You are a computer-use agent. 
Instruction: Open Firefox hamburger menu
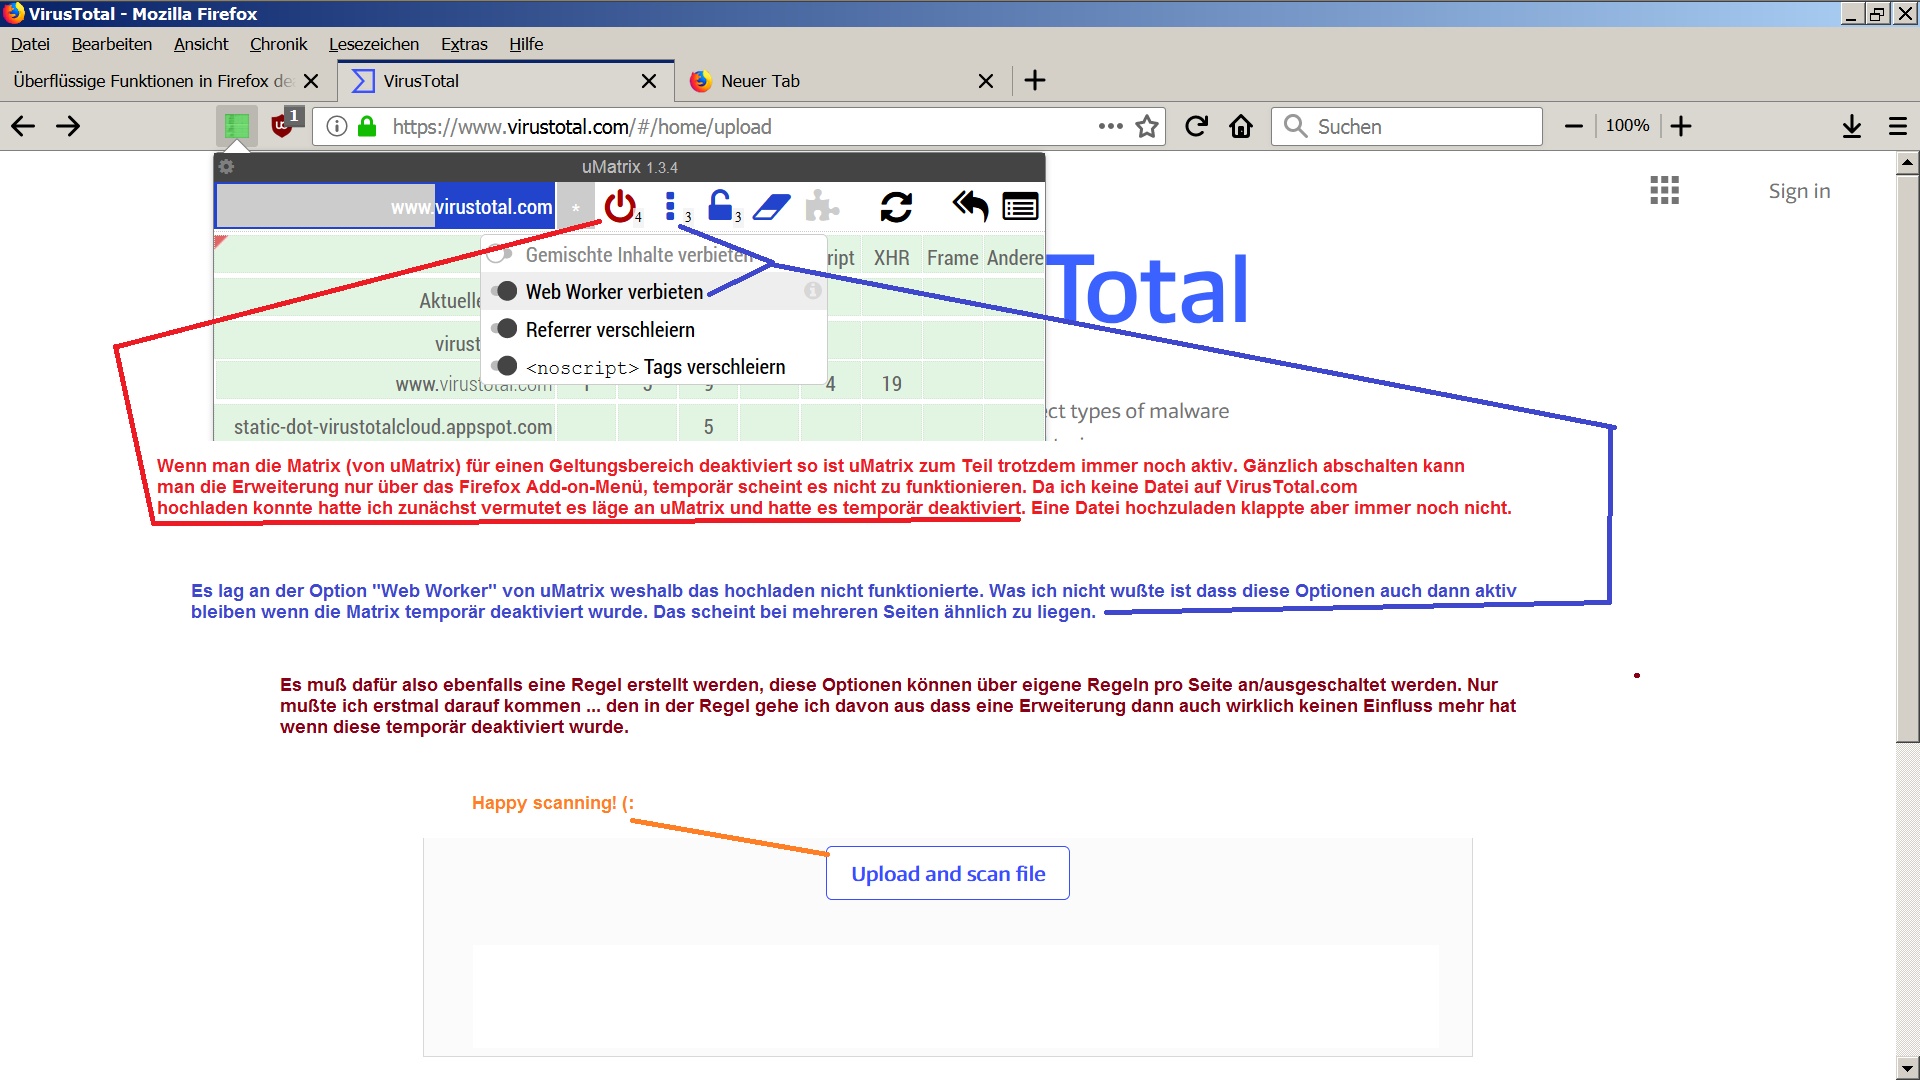1897,126
